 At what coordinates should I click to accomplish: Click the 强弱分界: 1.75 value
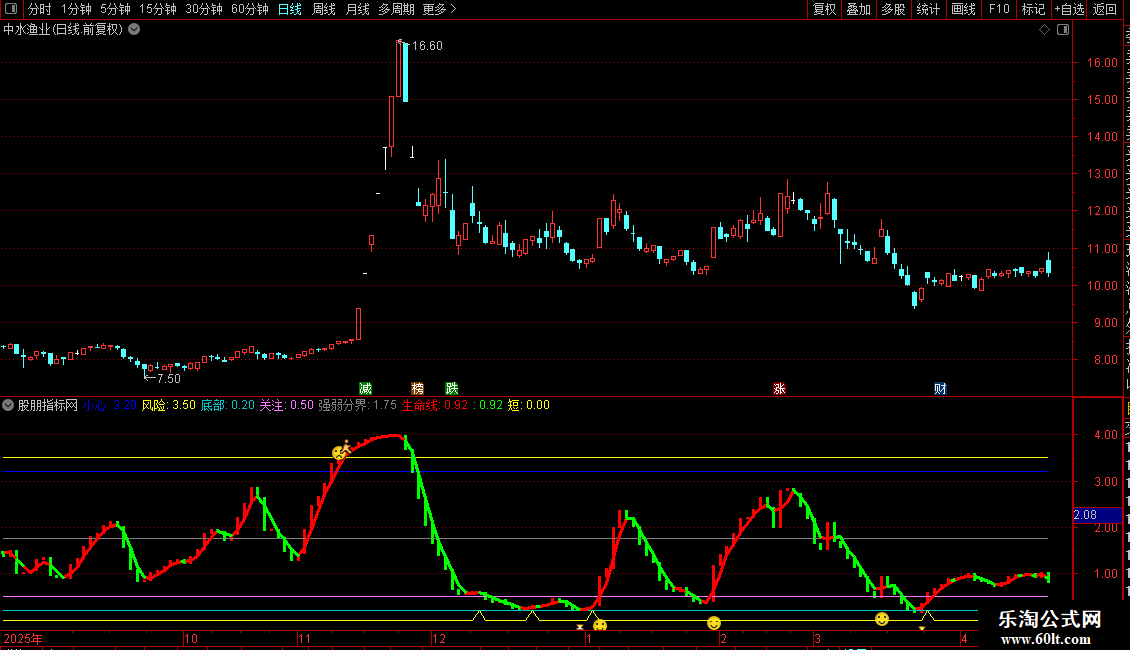coord(357,405)
